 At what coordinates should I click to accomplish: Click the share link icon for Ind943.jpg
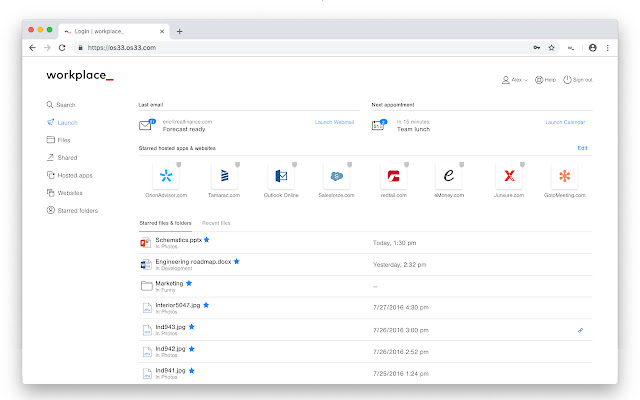tap(580, 330)
